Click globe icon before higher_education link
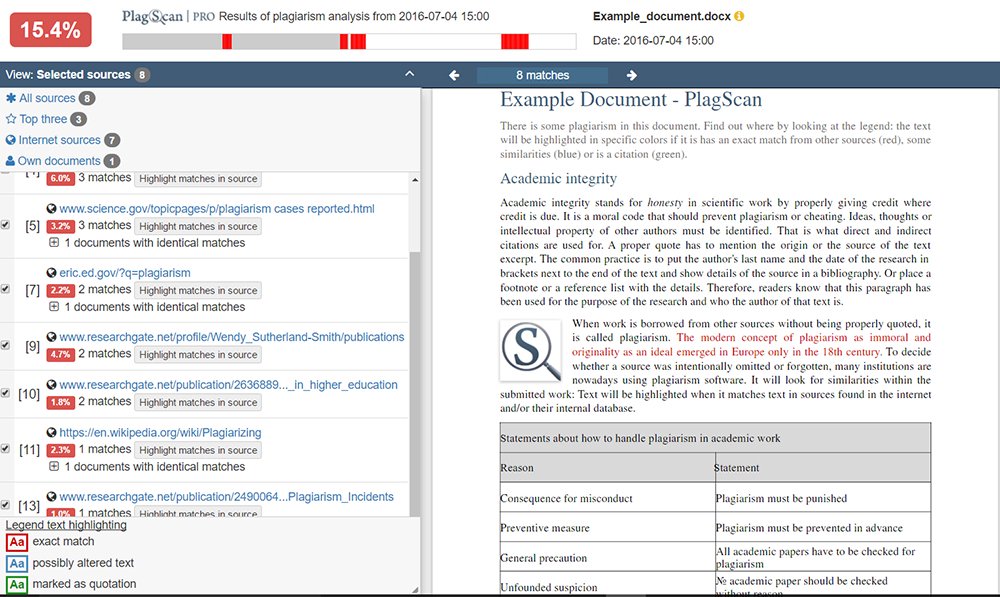Viewport: 1000px width, 597px height. pyautogui.click(x=52, y=385)
